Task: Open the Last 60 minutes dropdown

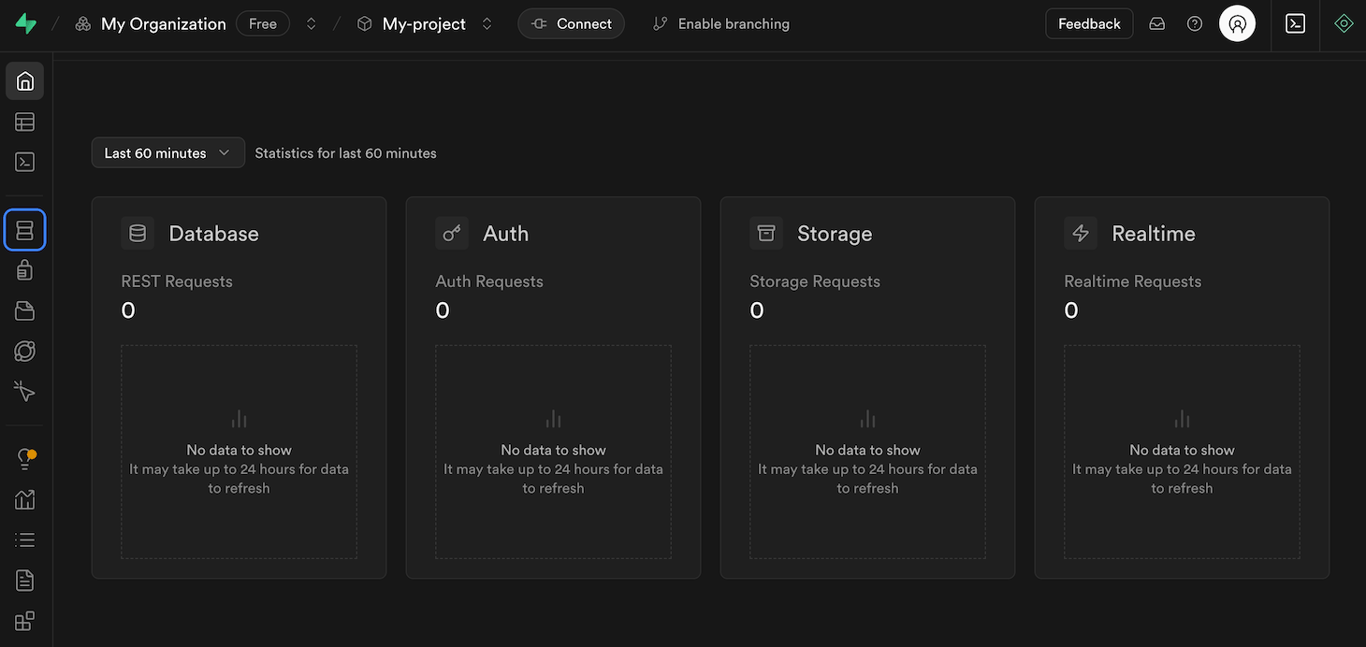Action: click(167, 152)
